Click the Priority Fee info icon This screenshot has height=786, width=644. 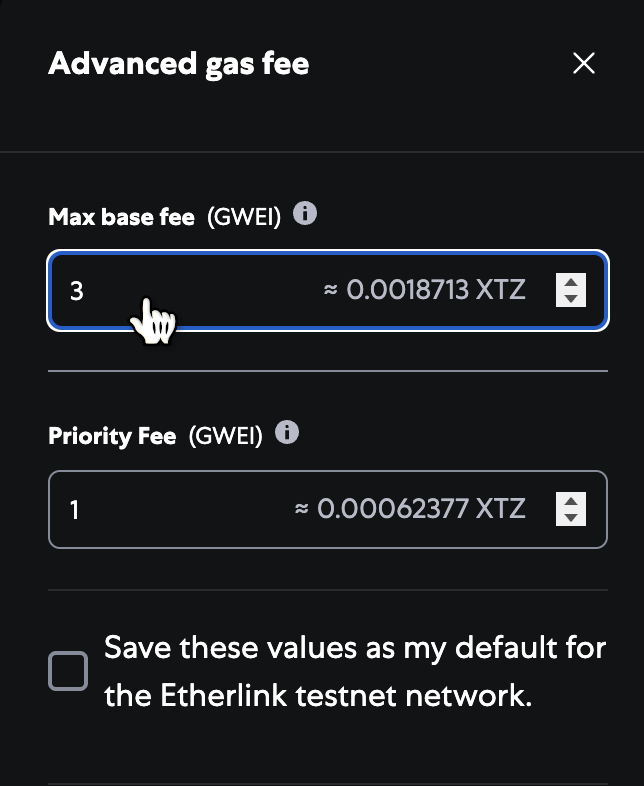(x=287, y=433)
